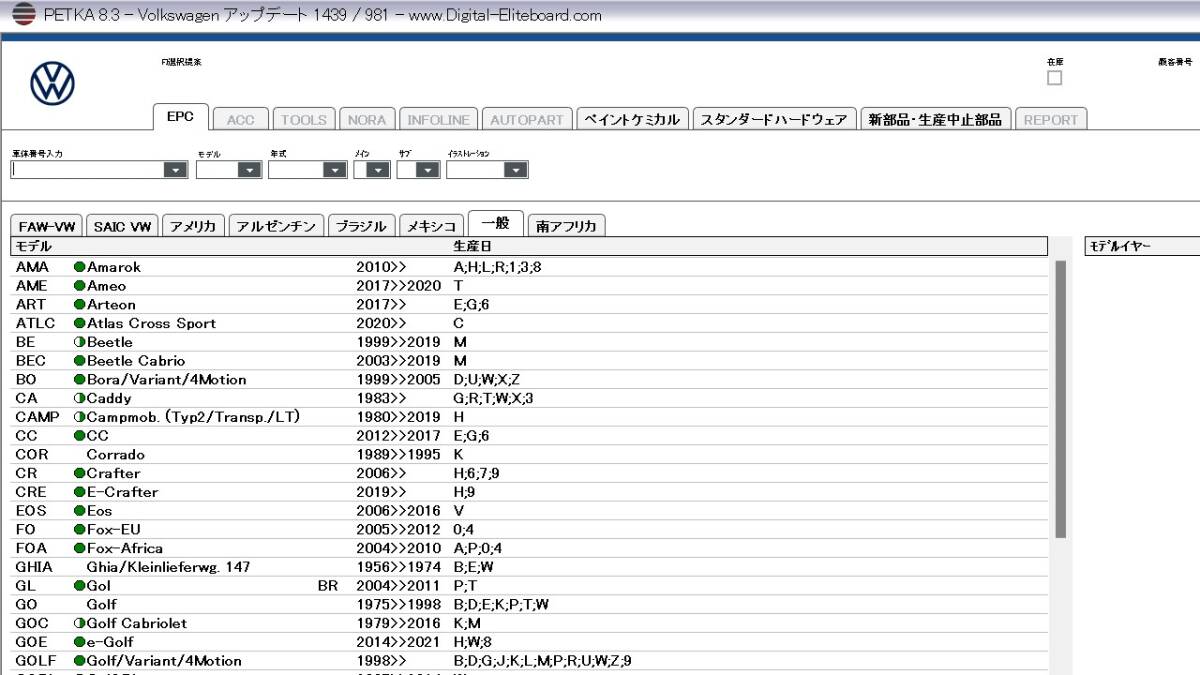Click the Volkswagen logo icon
This screenshot has width=1200, height=675.
click(52, 83)
